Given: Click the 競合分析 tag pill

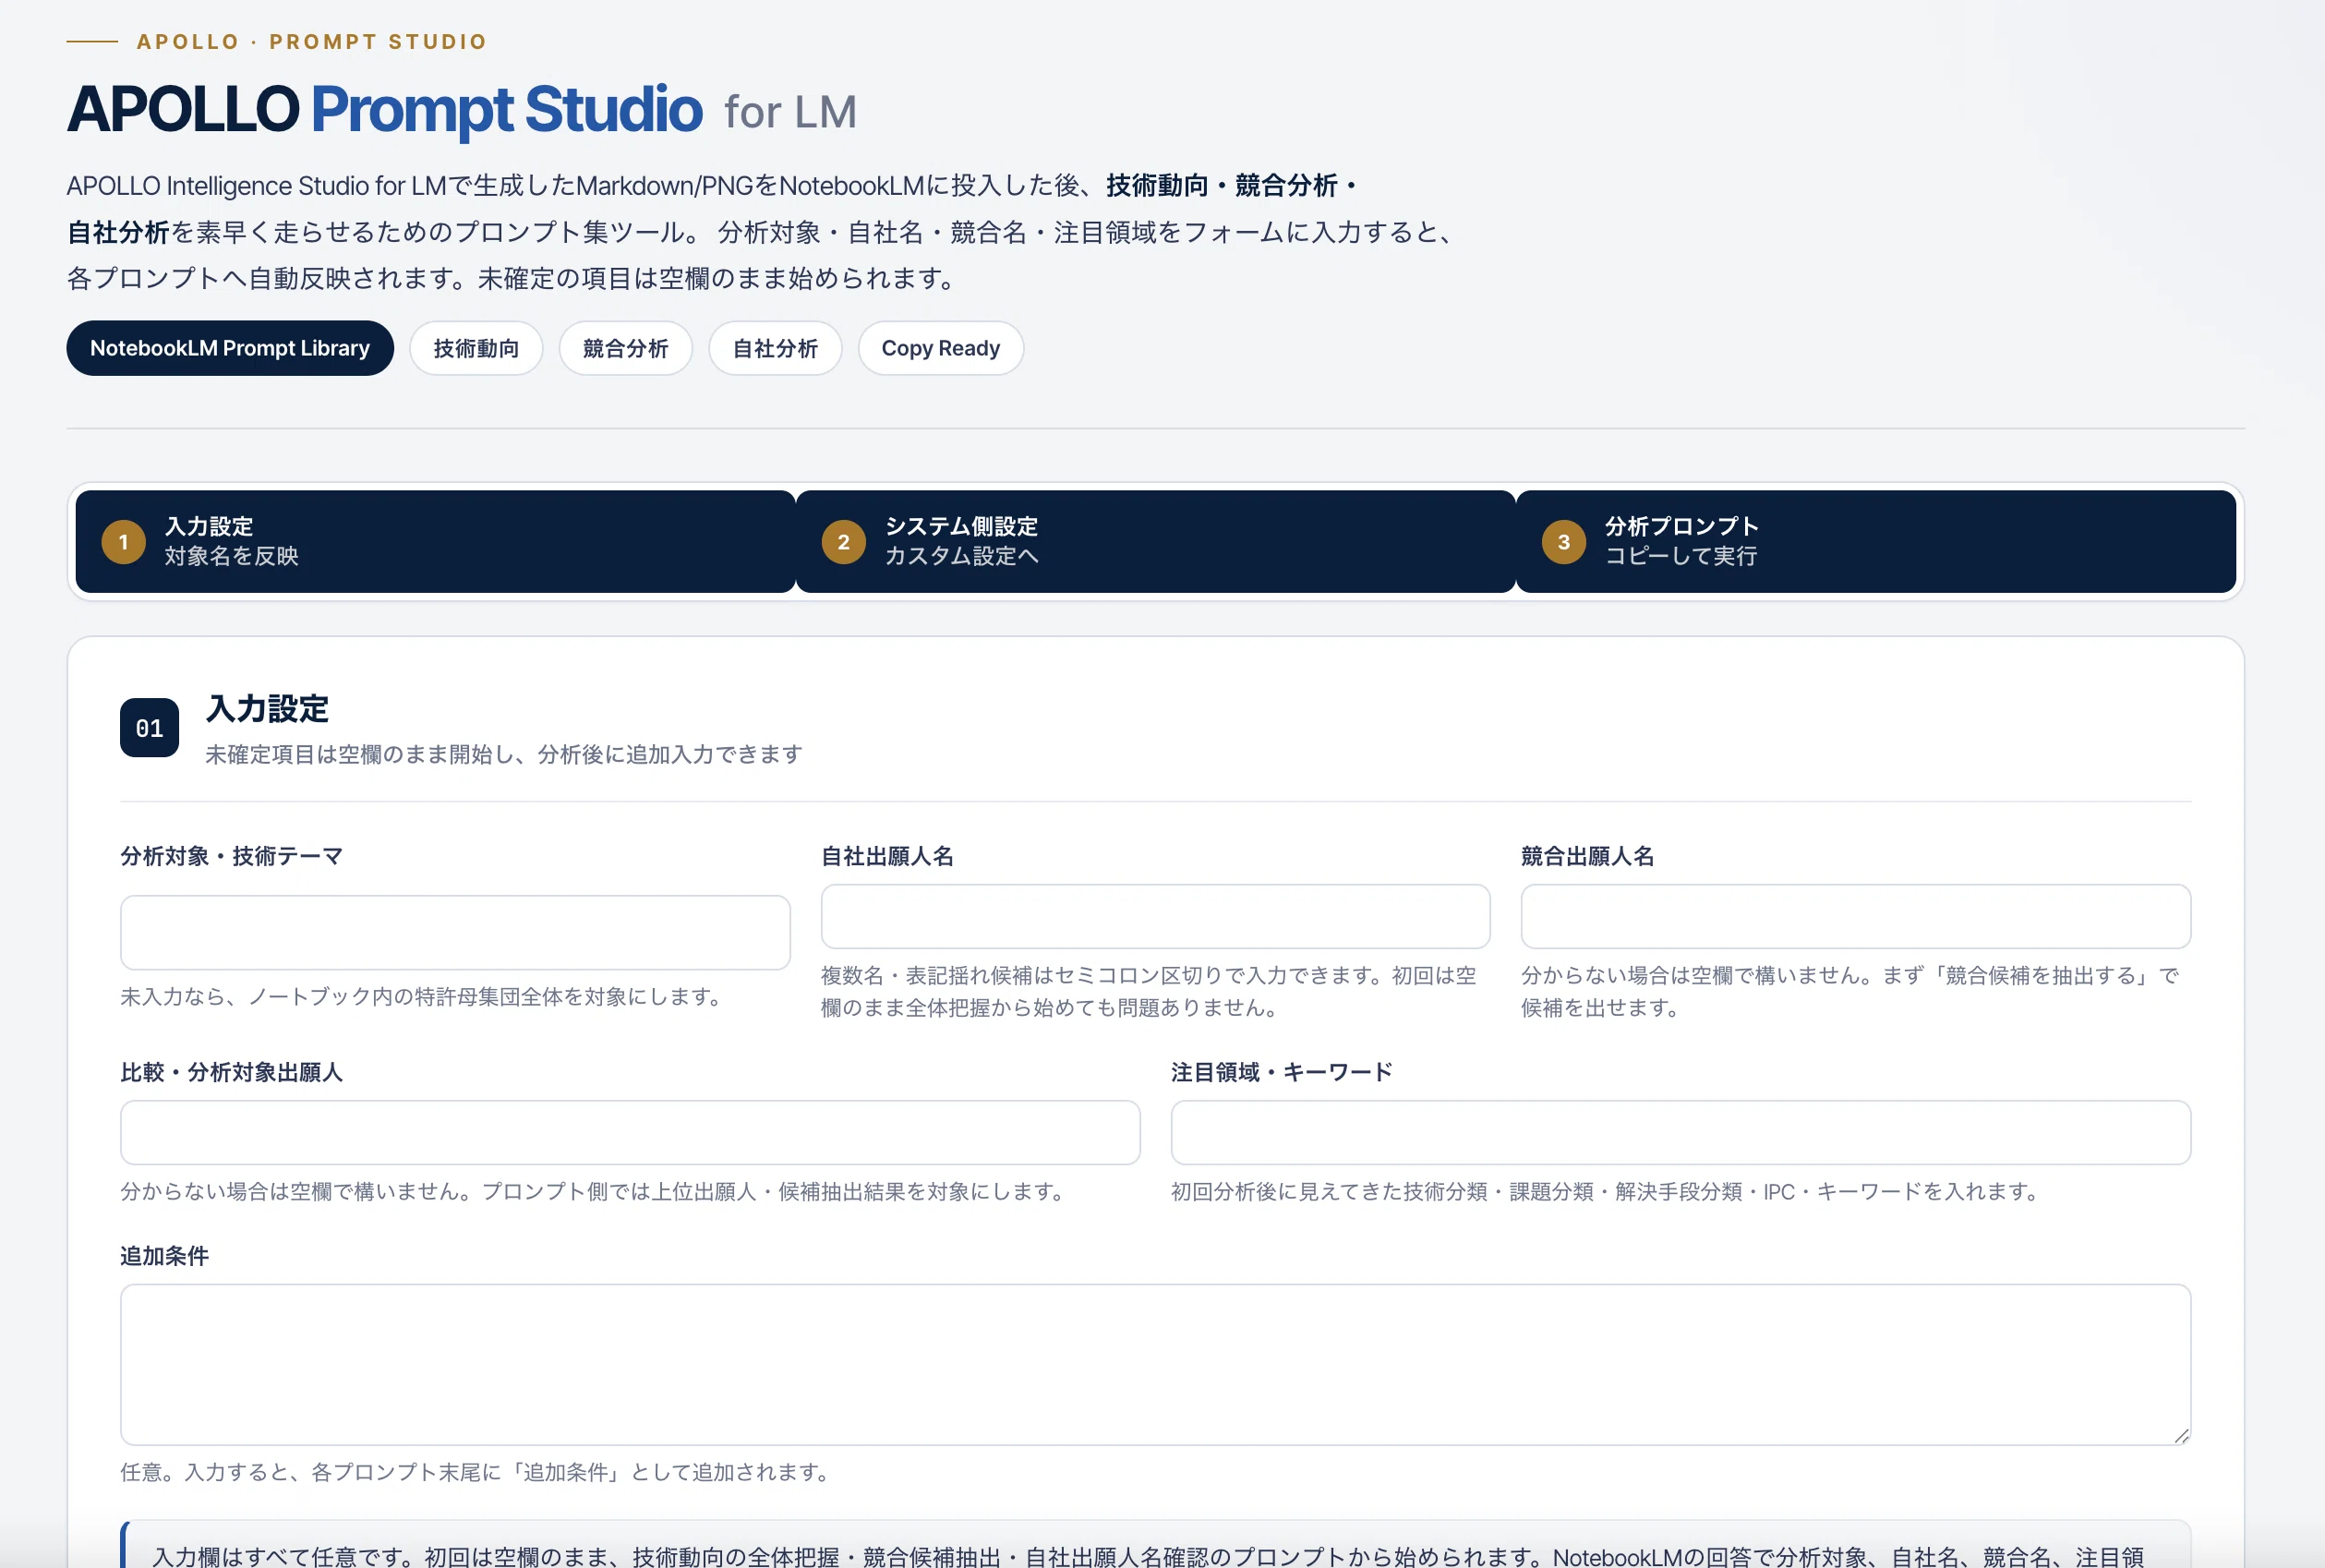Looking at the screenshot, I should pyautogui.click(x=626, y=348).
